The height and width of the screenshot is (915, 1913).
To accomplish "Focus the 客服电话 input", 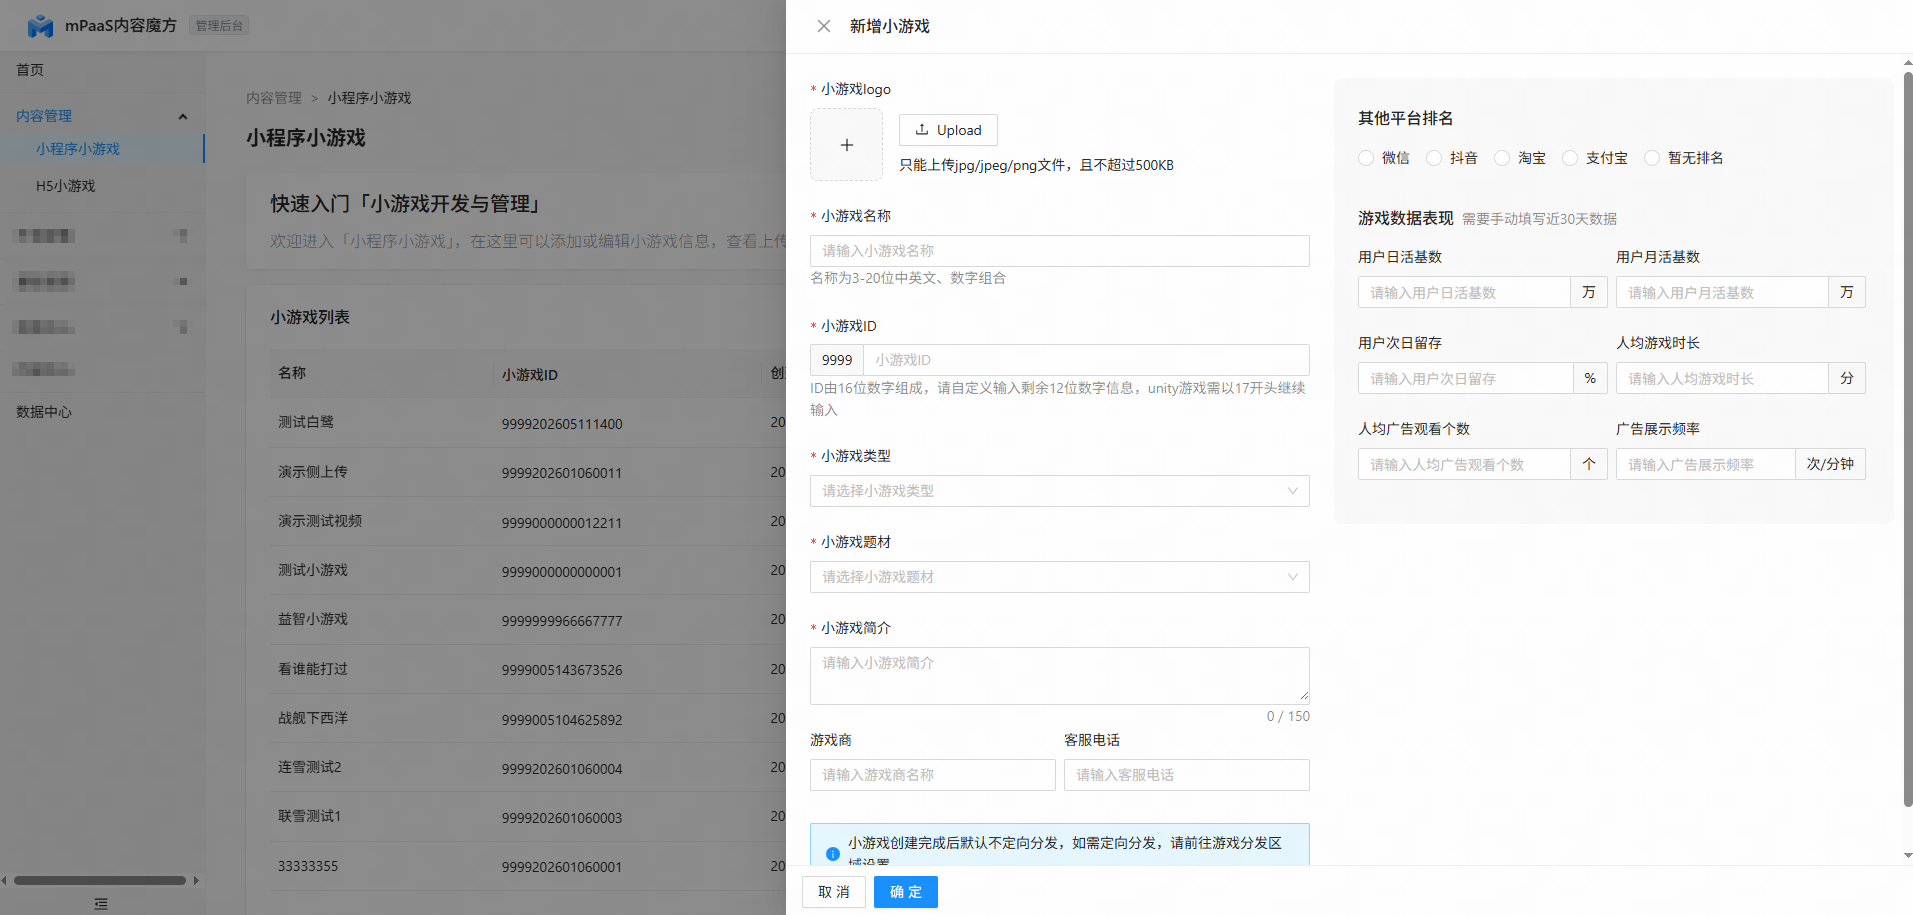I will coord(1186,775).
